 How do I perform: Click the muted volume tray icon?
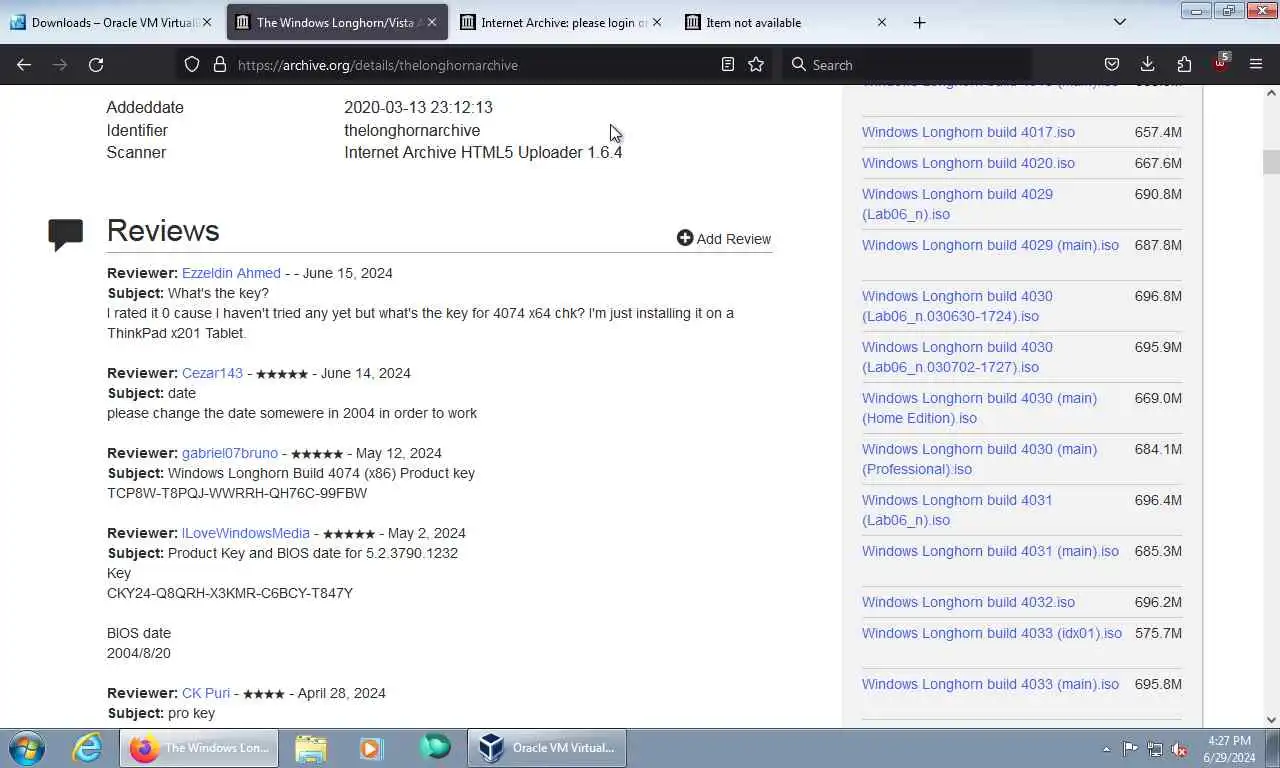(x=1179, y=749)
